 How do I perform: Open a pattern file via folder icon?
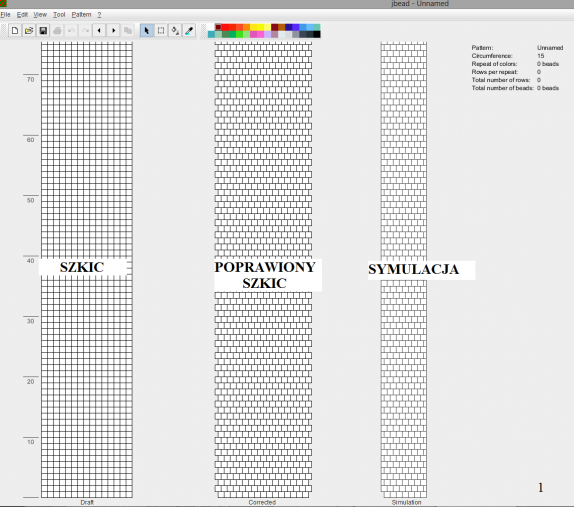[x=29, y=30]
